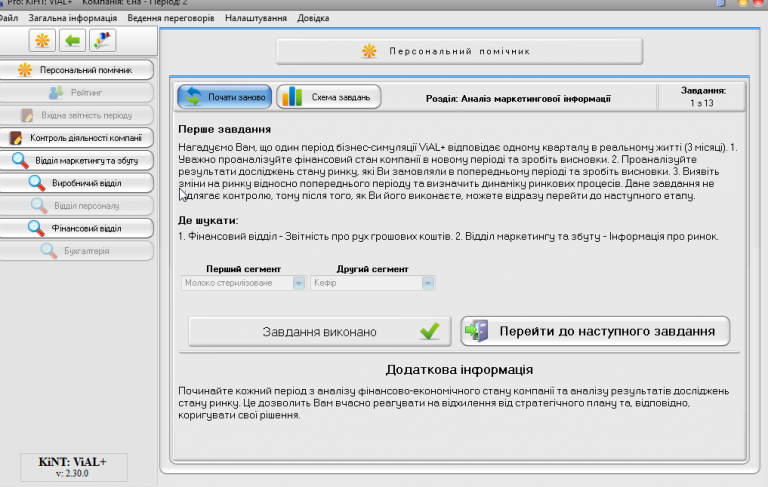Open Схема завдань chart button

(x=329, y=97)
